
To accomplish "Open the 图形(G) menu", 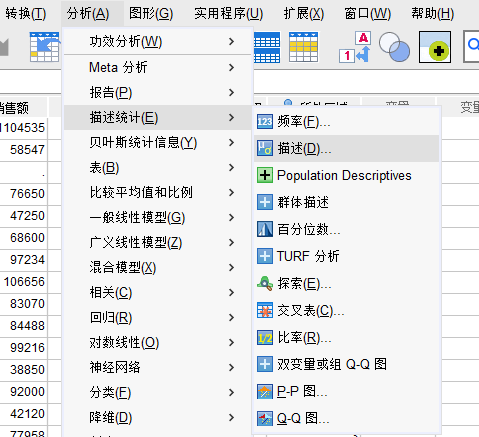I will [x=151, y=14].
